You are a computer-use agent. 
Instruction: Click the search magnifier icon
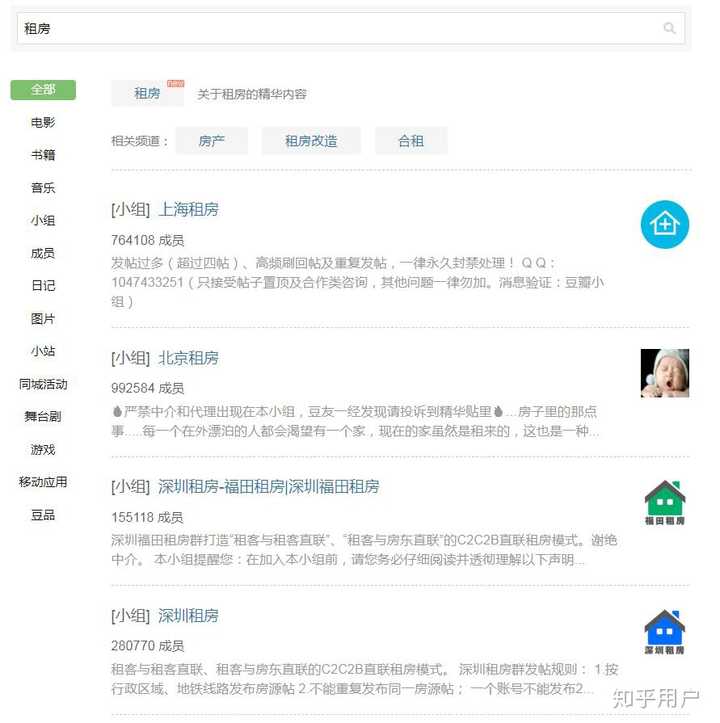[669, 29]
